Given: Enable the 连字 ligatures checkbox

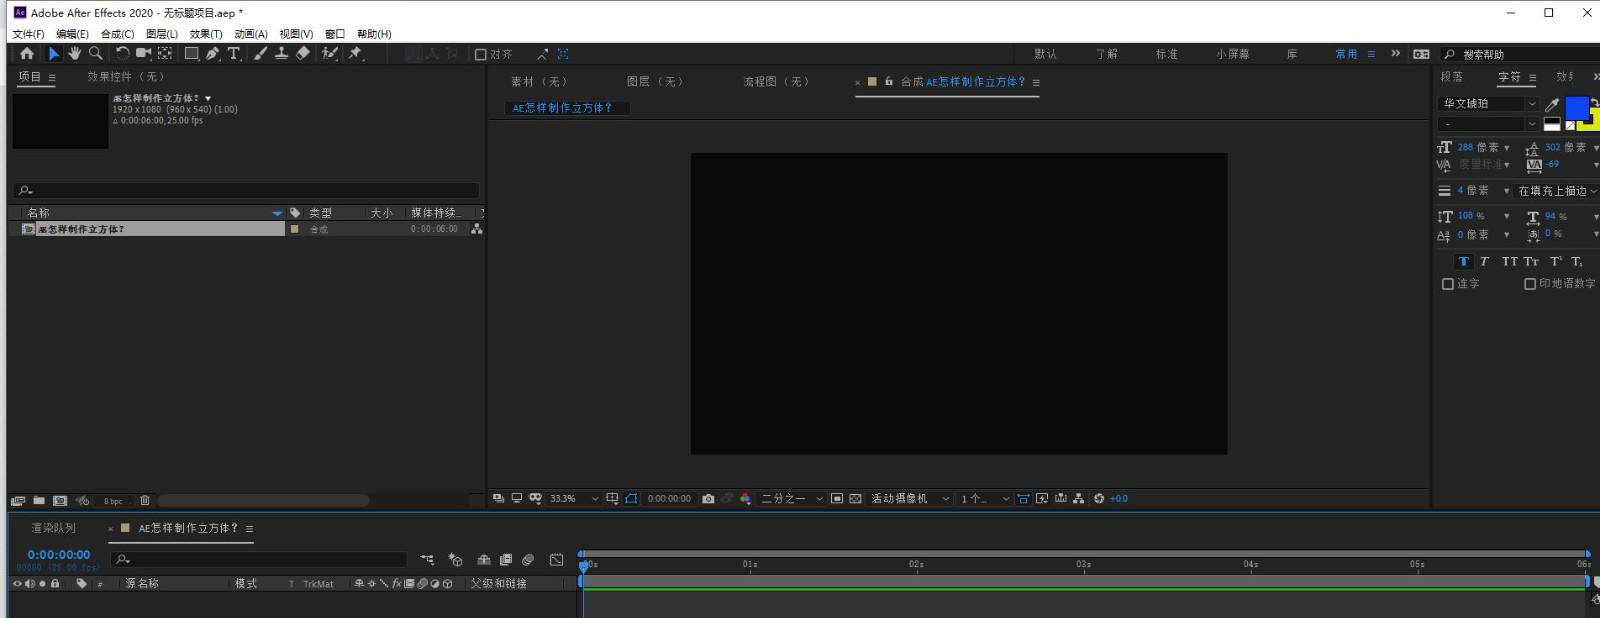Looking at the screenshot, I should [x=1448, y=284].
